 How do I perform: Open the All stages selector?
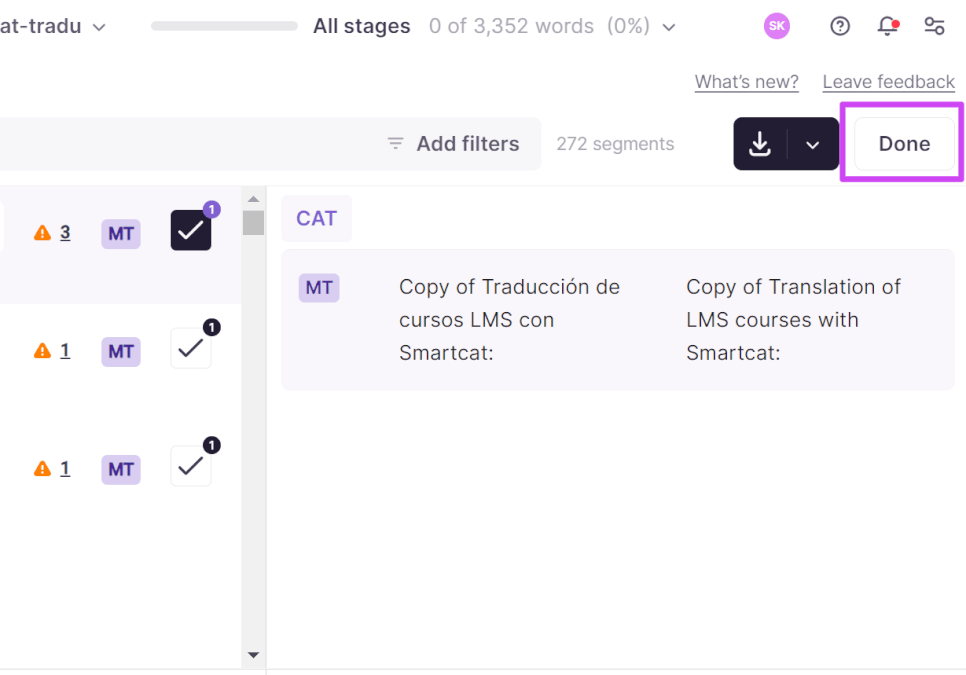pyautogui.click(x=362, y=26)
